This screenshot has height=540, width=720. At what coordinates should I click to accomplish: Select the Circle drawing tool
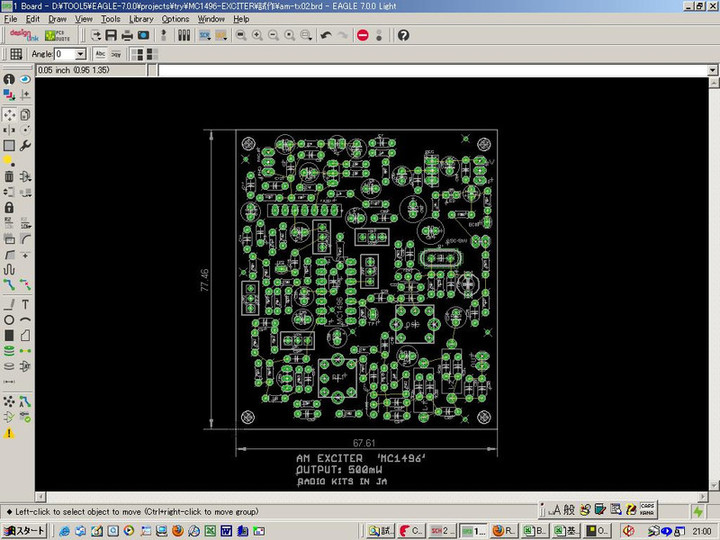tap(9, 319)
